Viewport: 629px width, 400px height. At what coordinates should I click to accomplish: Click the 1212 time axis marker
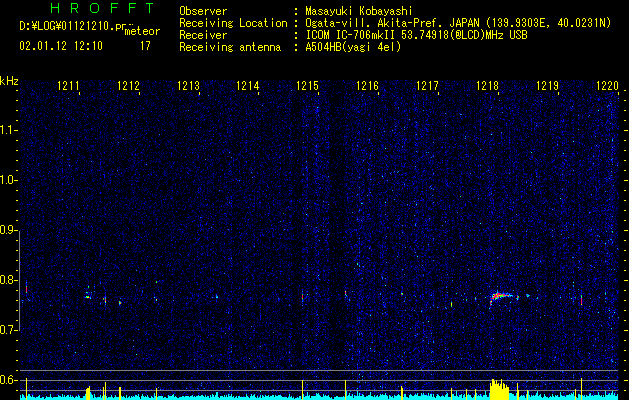click(128, 86)
